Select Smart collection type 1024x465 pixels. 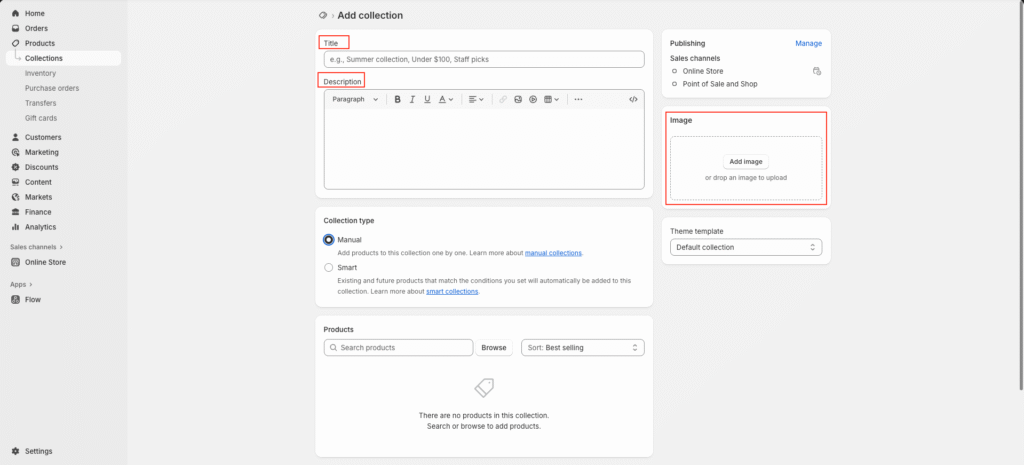(x=329, y=268)
